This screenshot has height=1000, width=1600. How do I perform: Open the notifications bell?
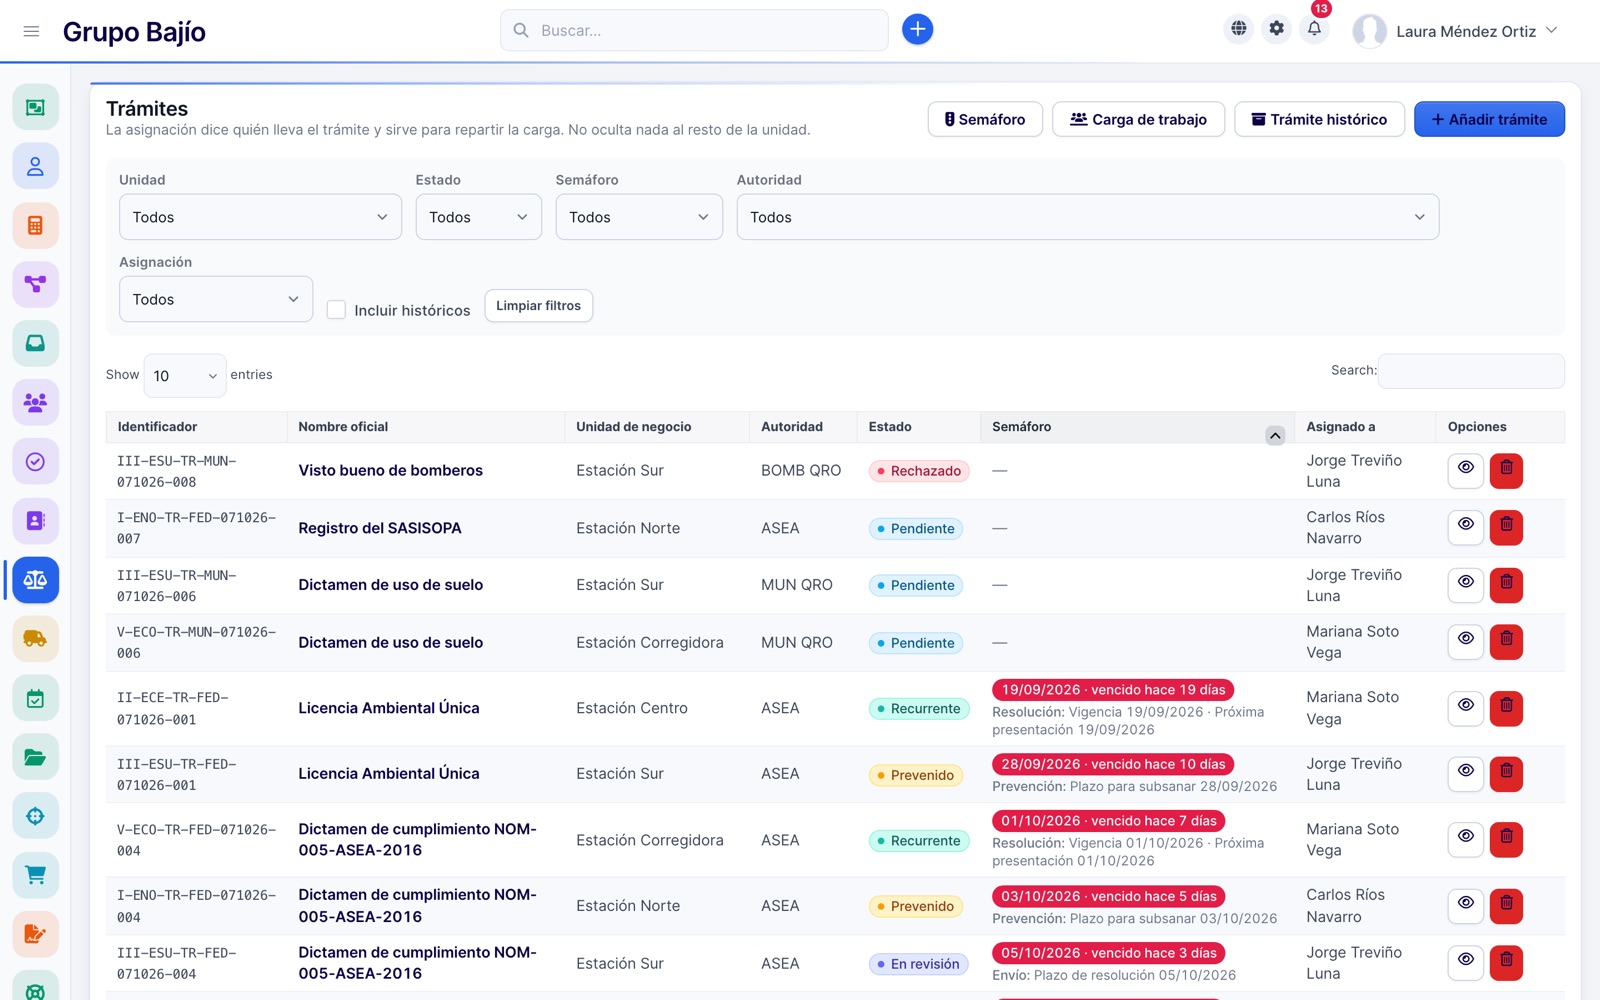1314,29
